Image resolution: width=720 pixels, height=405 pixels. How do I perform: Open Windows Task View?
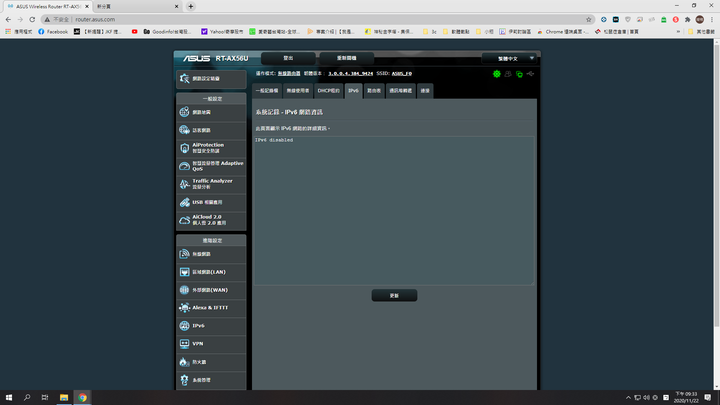45,398
